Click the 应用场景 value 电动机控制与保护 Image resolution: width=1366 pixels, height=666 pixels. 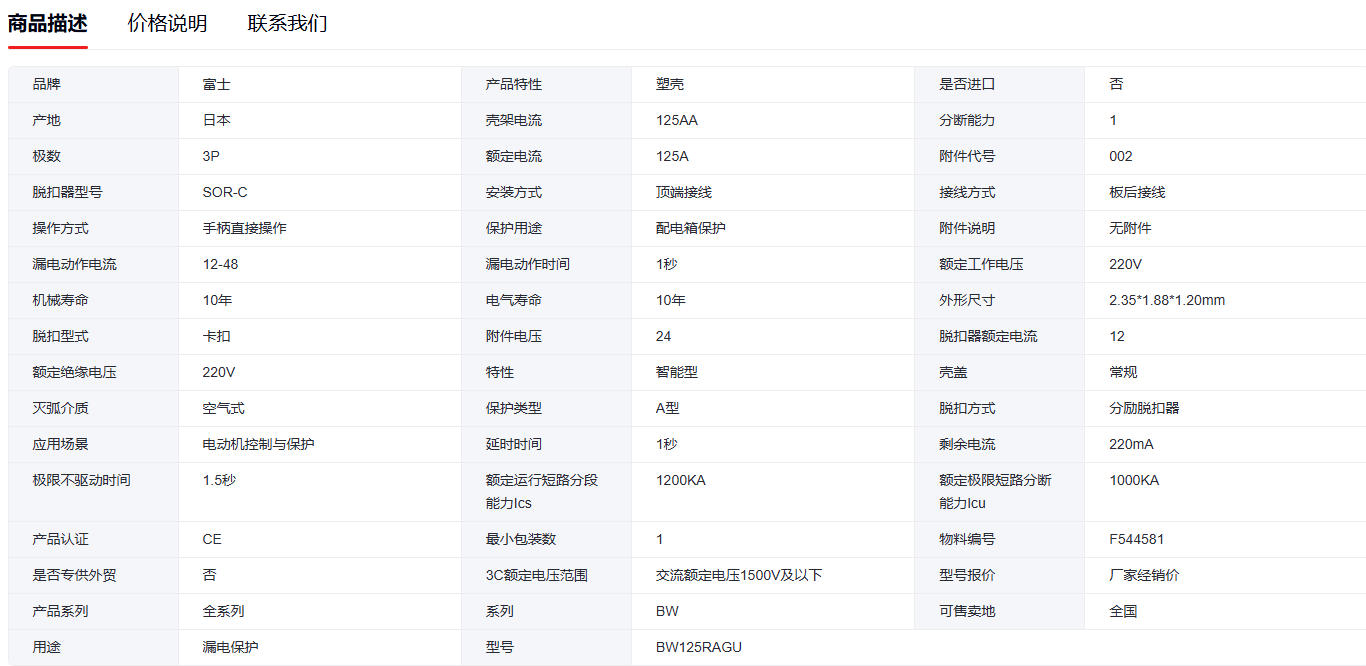click(258, 444)
